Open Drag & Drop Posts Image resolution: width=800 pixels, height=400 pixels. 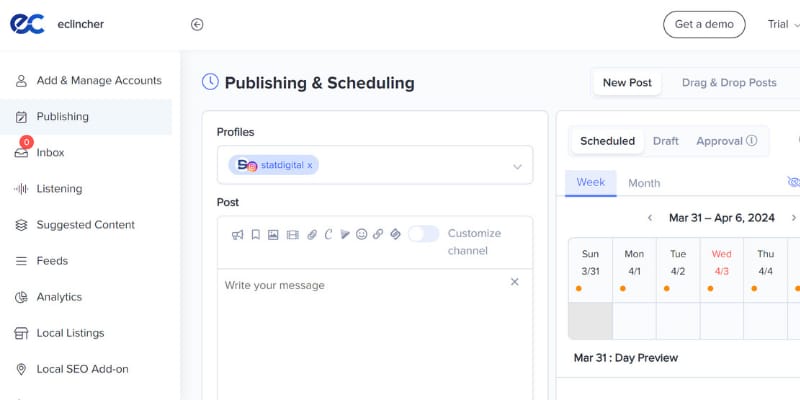(x=729, y=83)
